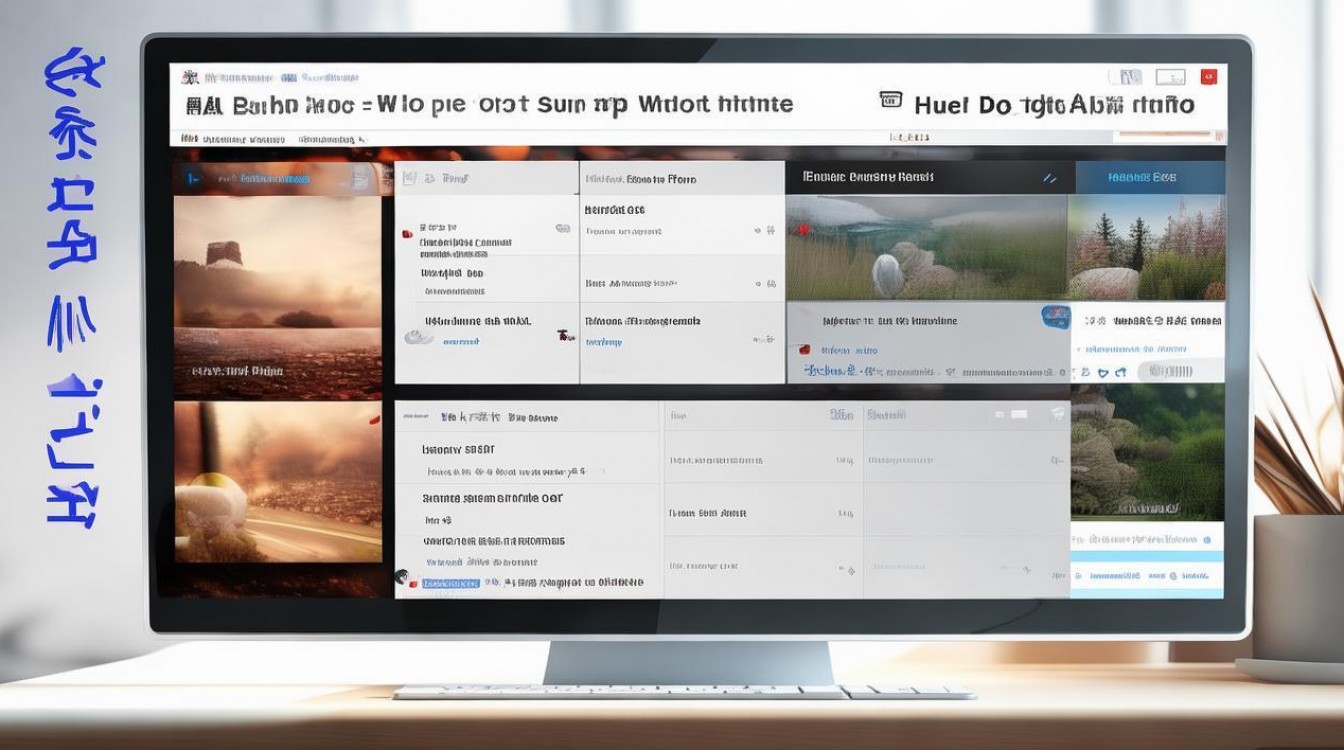Click the red dot icon beside the first list entry
1344x750 pixels.
coord(407,233)
